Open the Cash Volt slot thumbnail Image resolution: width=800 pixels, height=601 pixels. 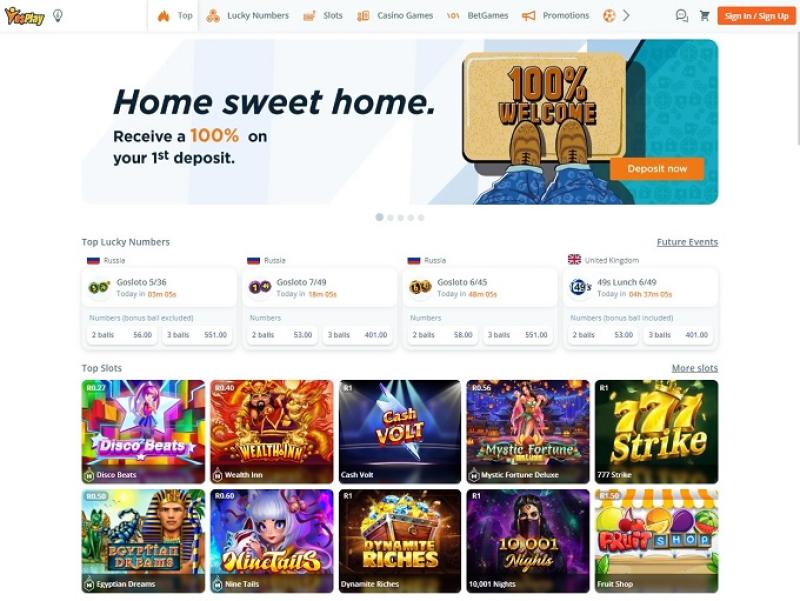point(399,432)
